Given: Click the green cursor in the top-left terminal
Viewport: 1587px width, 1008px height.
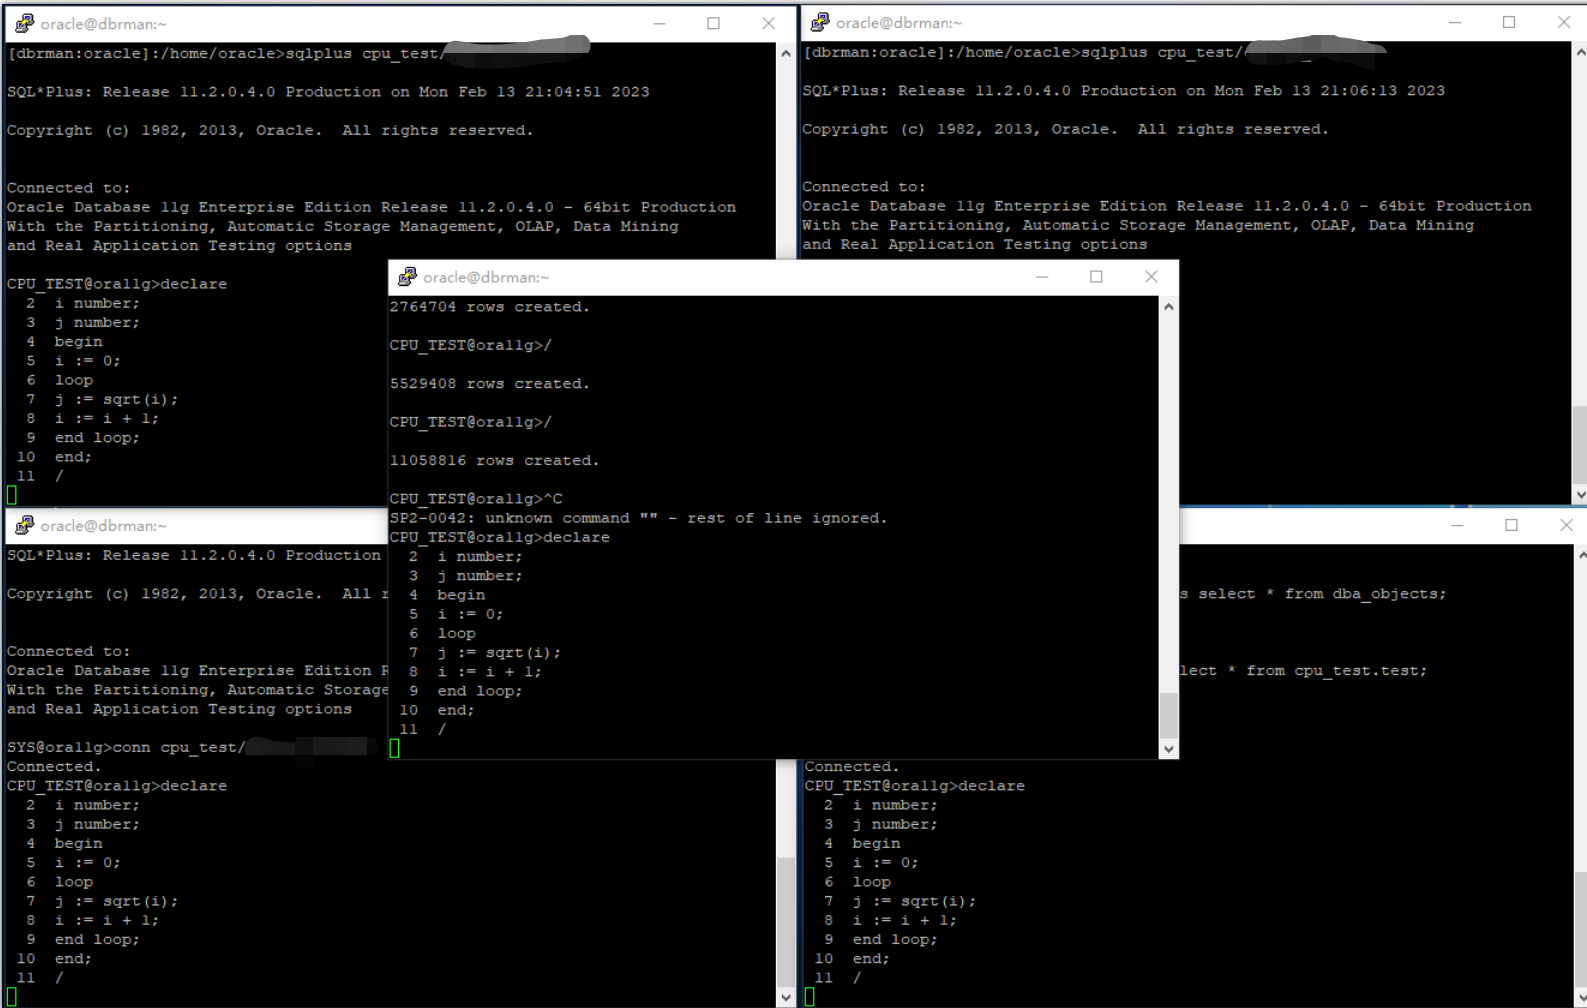Looking at the screenshot, I should pyautogui.click(x=12, y=495).
